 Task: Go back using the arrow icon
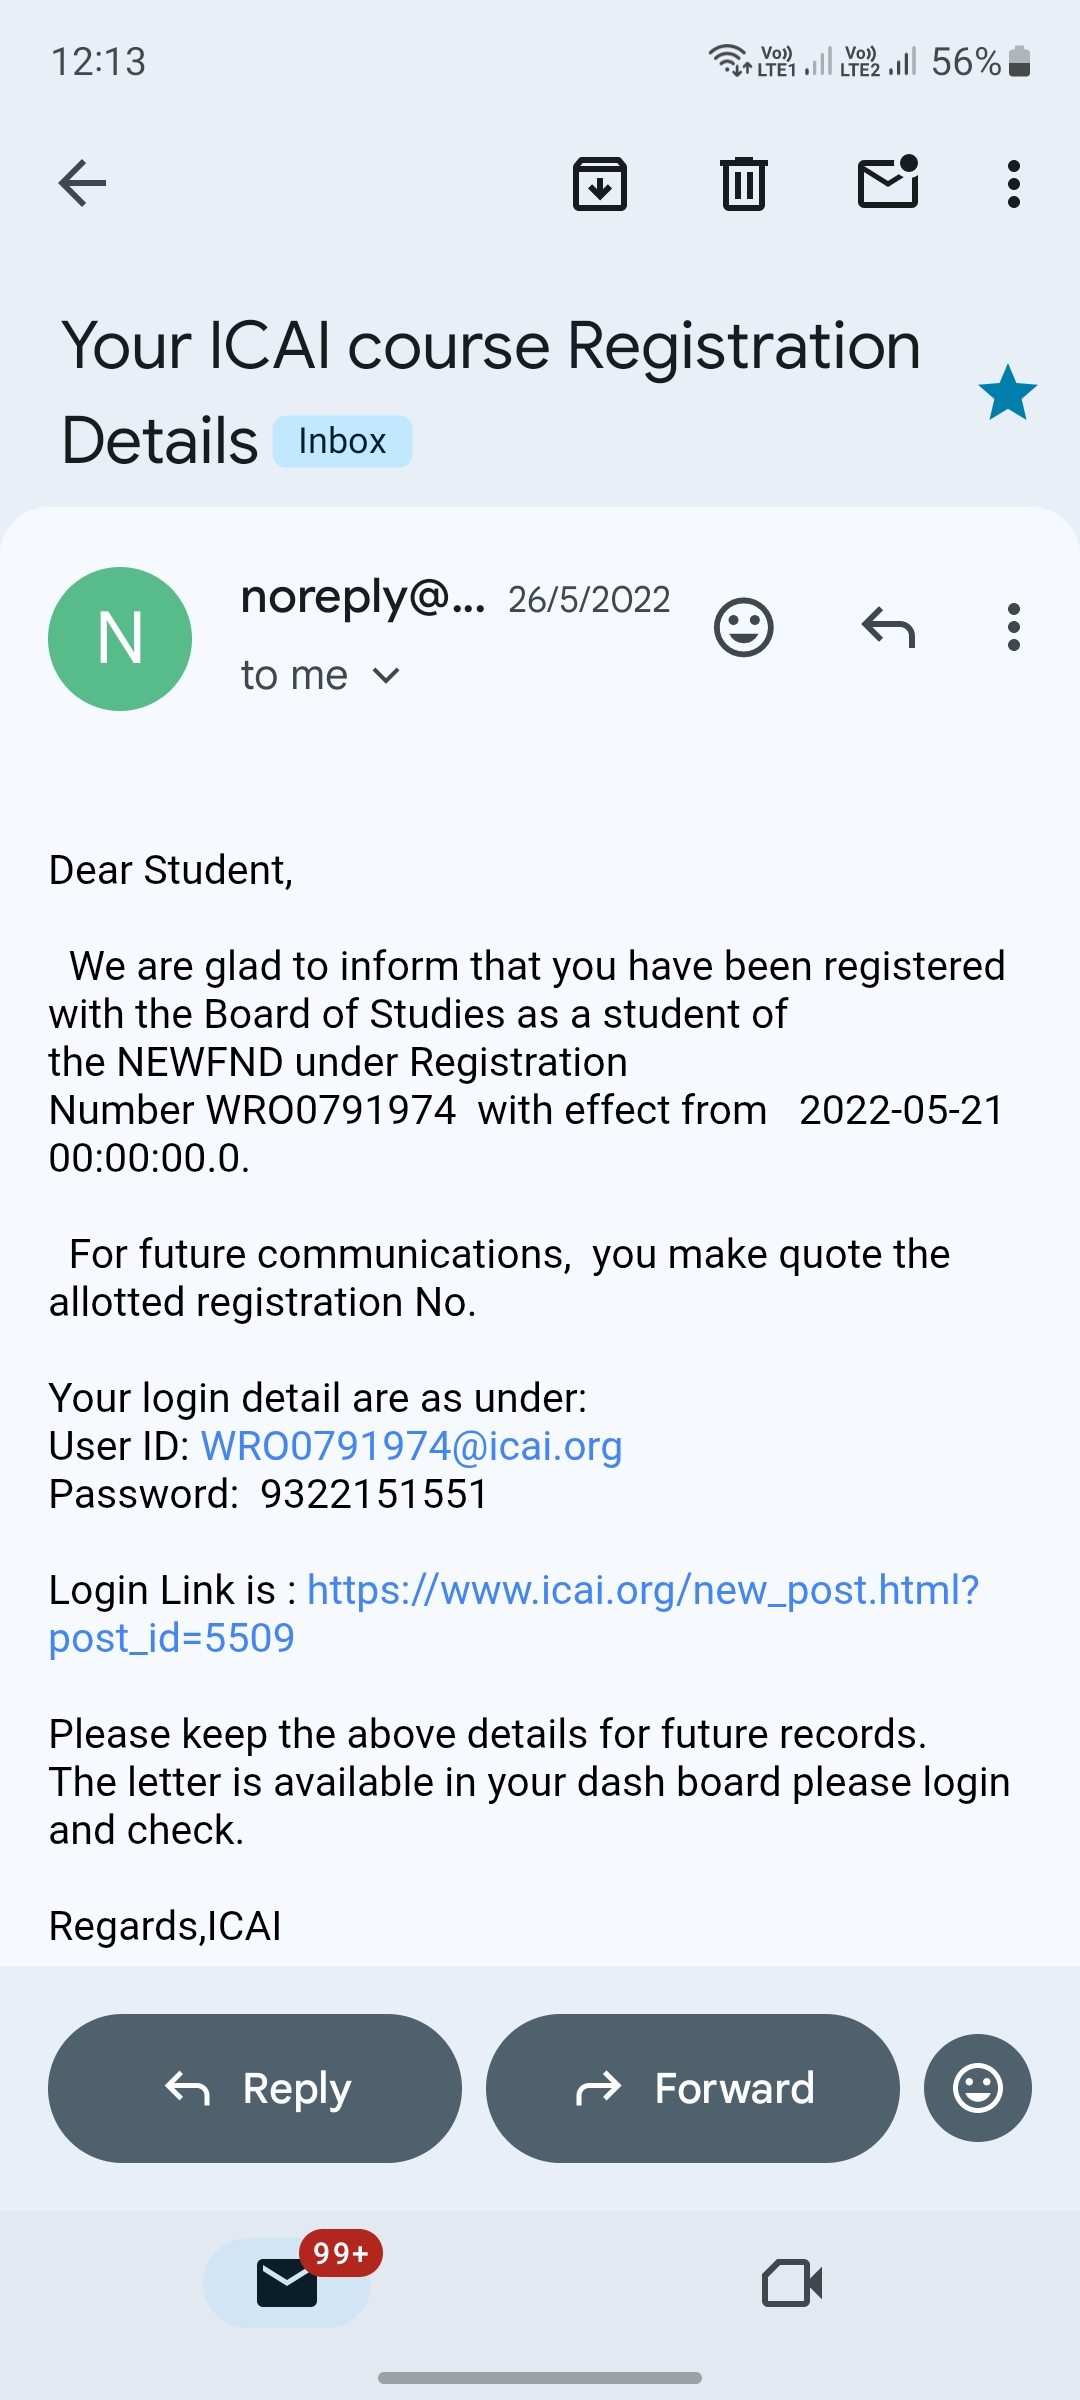pyautogui.click(x=82, y=183)
